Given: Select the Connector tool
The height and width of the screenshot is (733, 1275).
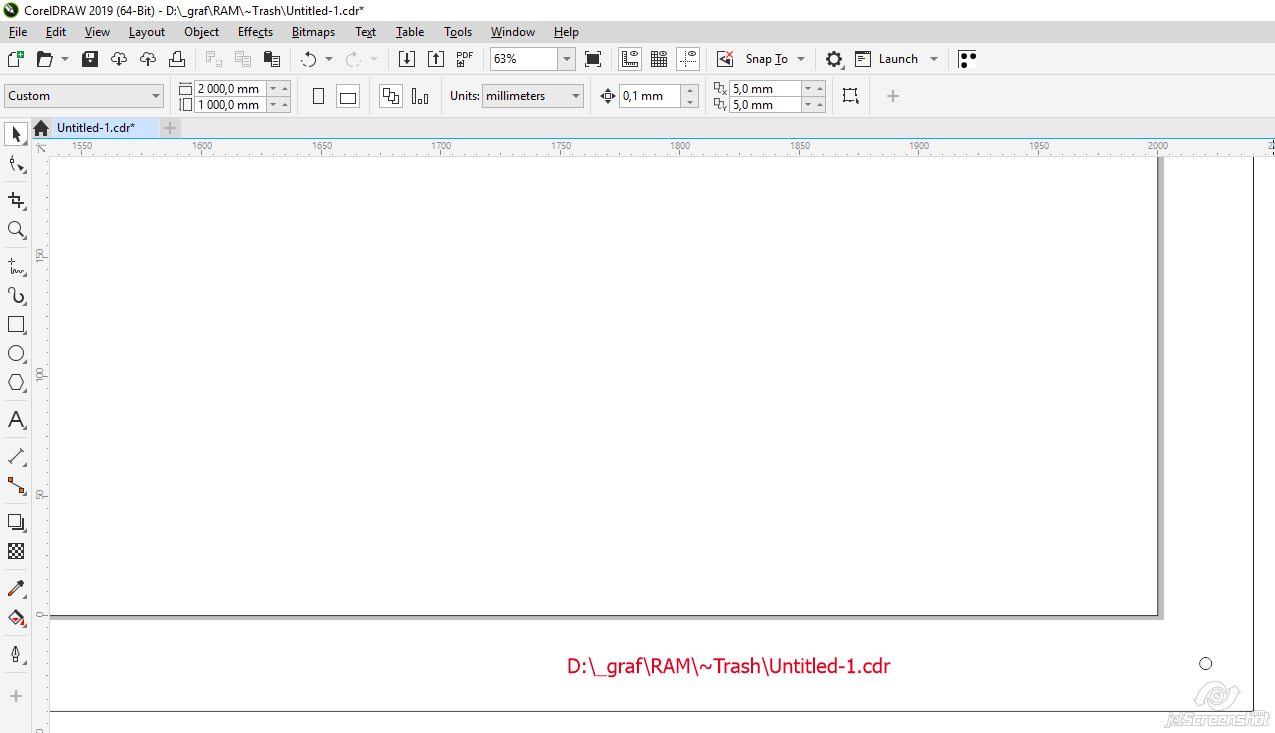Looking at the screenshot, I should click(16, 486).
